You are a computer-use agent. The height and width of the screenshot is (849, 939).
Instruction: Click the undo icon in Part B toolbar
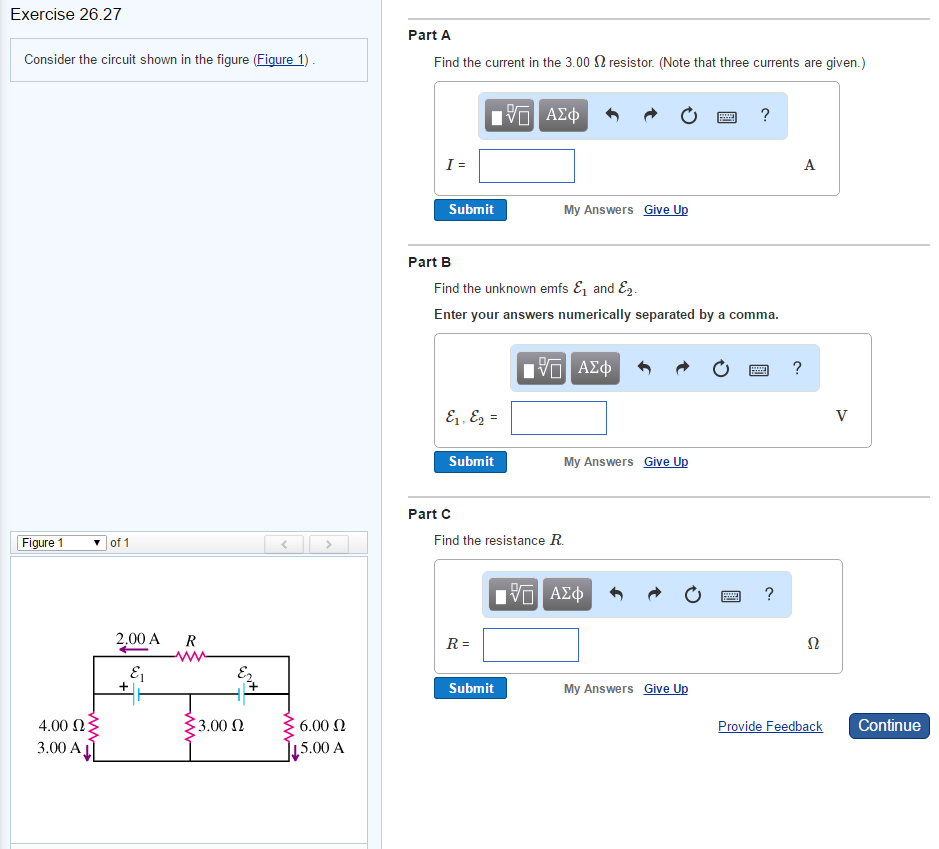tap(644, 368)
